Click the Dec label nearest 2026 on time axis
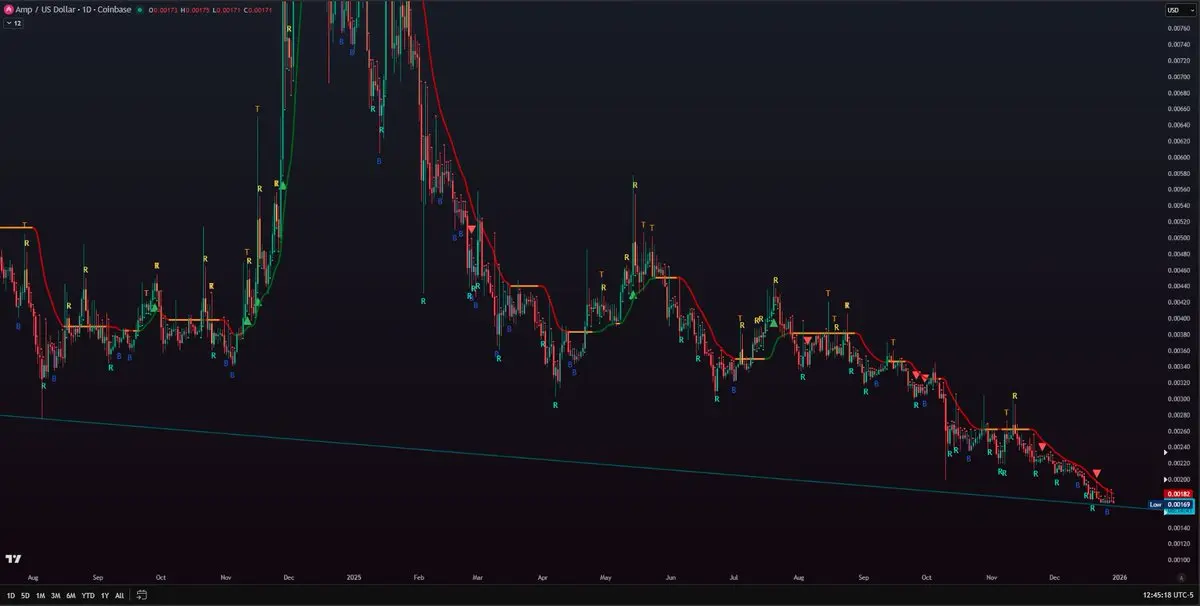This screenshot has width=1200, height=606. (x=1054, y=578)
